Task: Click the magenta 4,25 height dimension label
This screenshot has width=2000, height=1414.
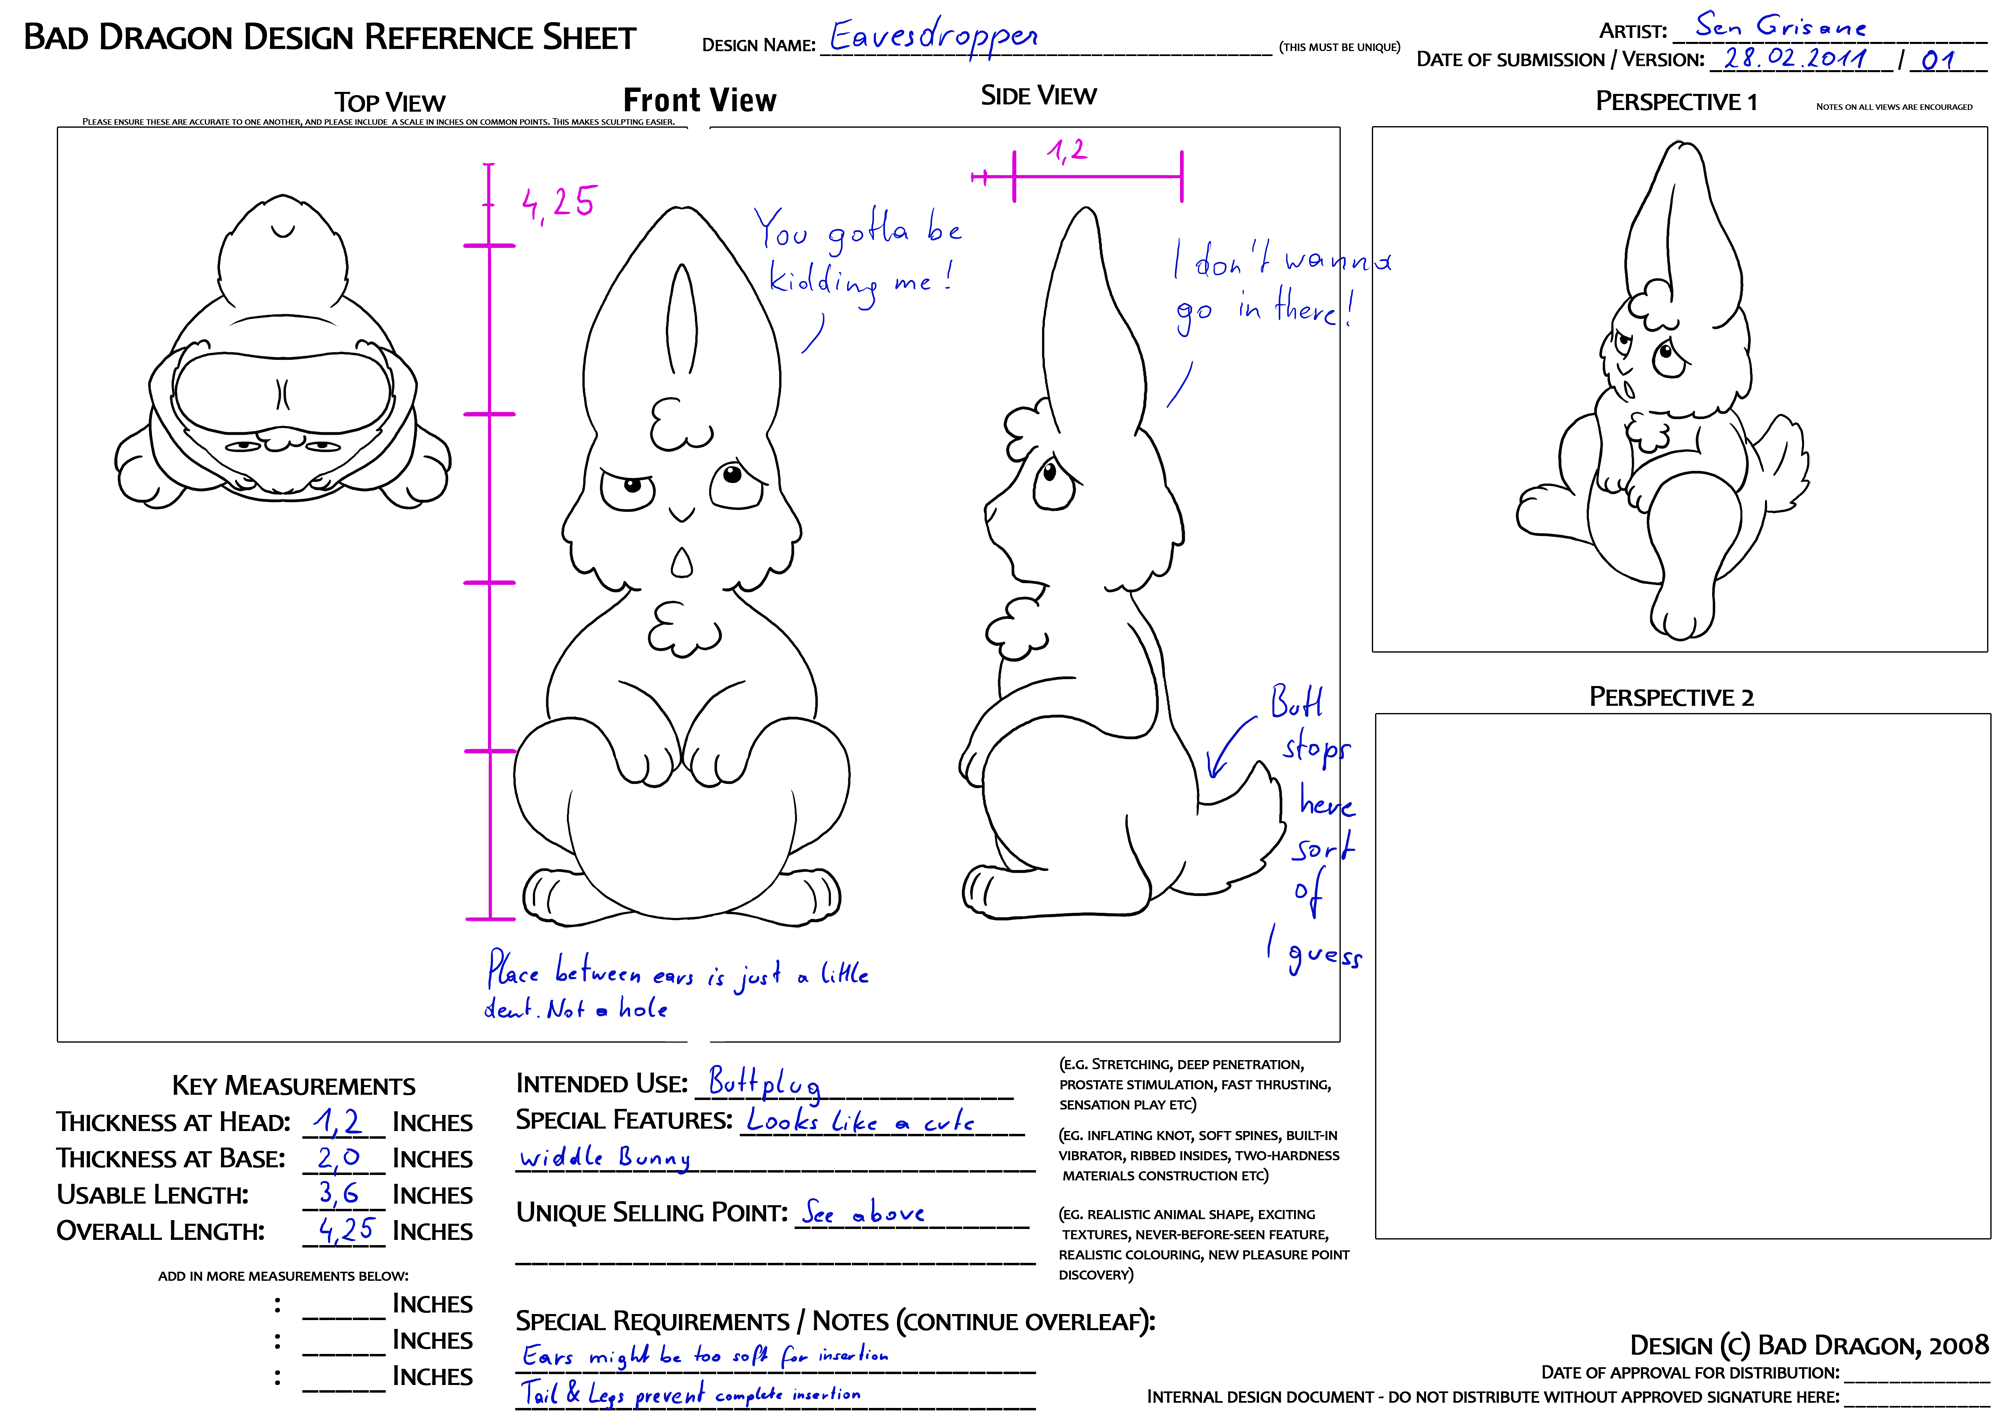Action: coord(558,203)
